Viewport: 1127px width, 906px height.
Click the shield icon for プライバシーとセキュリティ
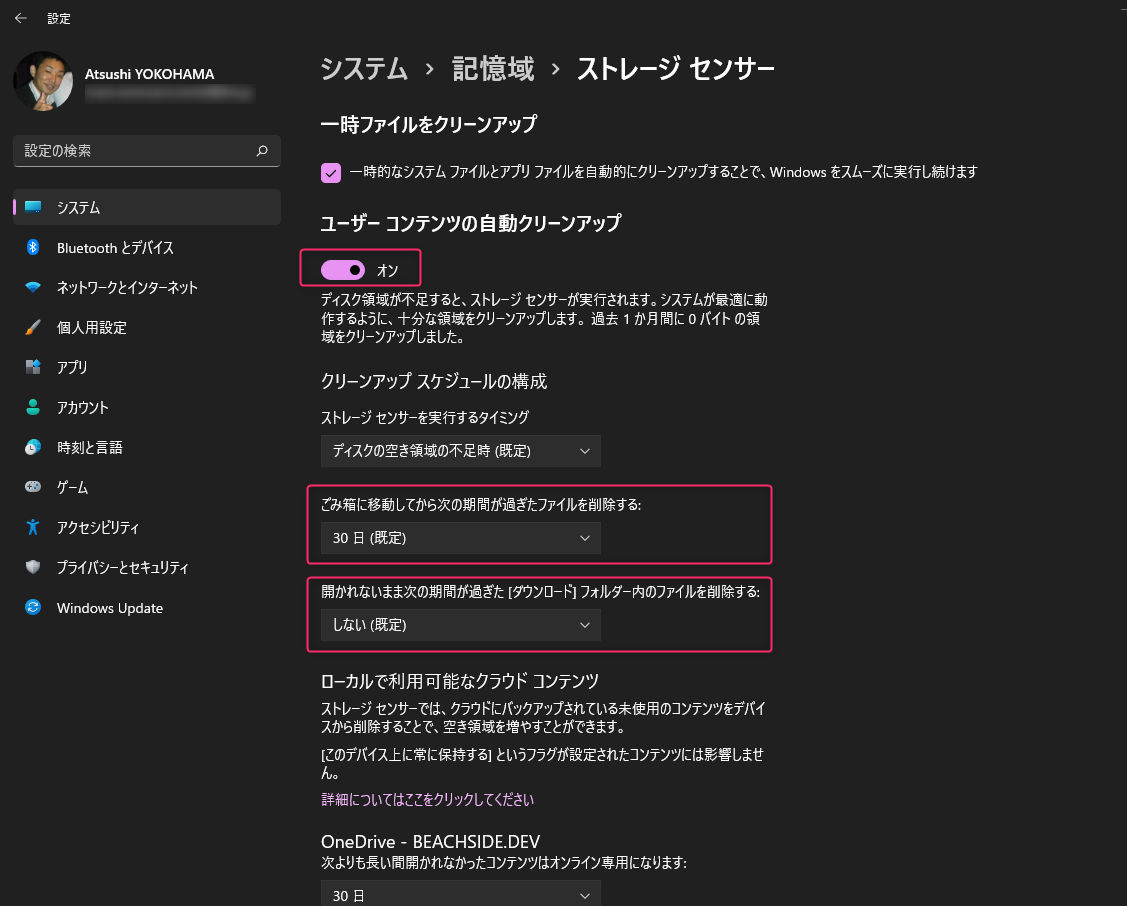[33, 567]
